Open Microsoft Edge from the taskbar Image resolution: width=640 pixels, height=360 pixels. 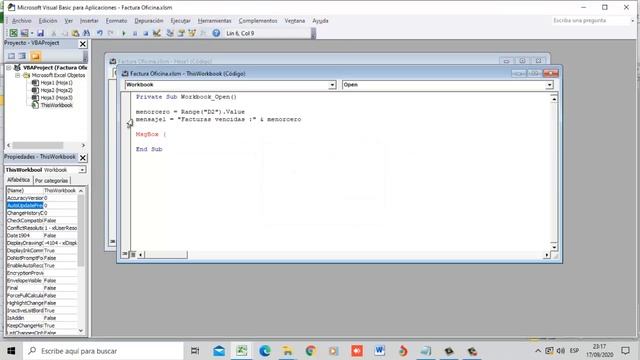(x=264, y=351)
